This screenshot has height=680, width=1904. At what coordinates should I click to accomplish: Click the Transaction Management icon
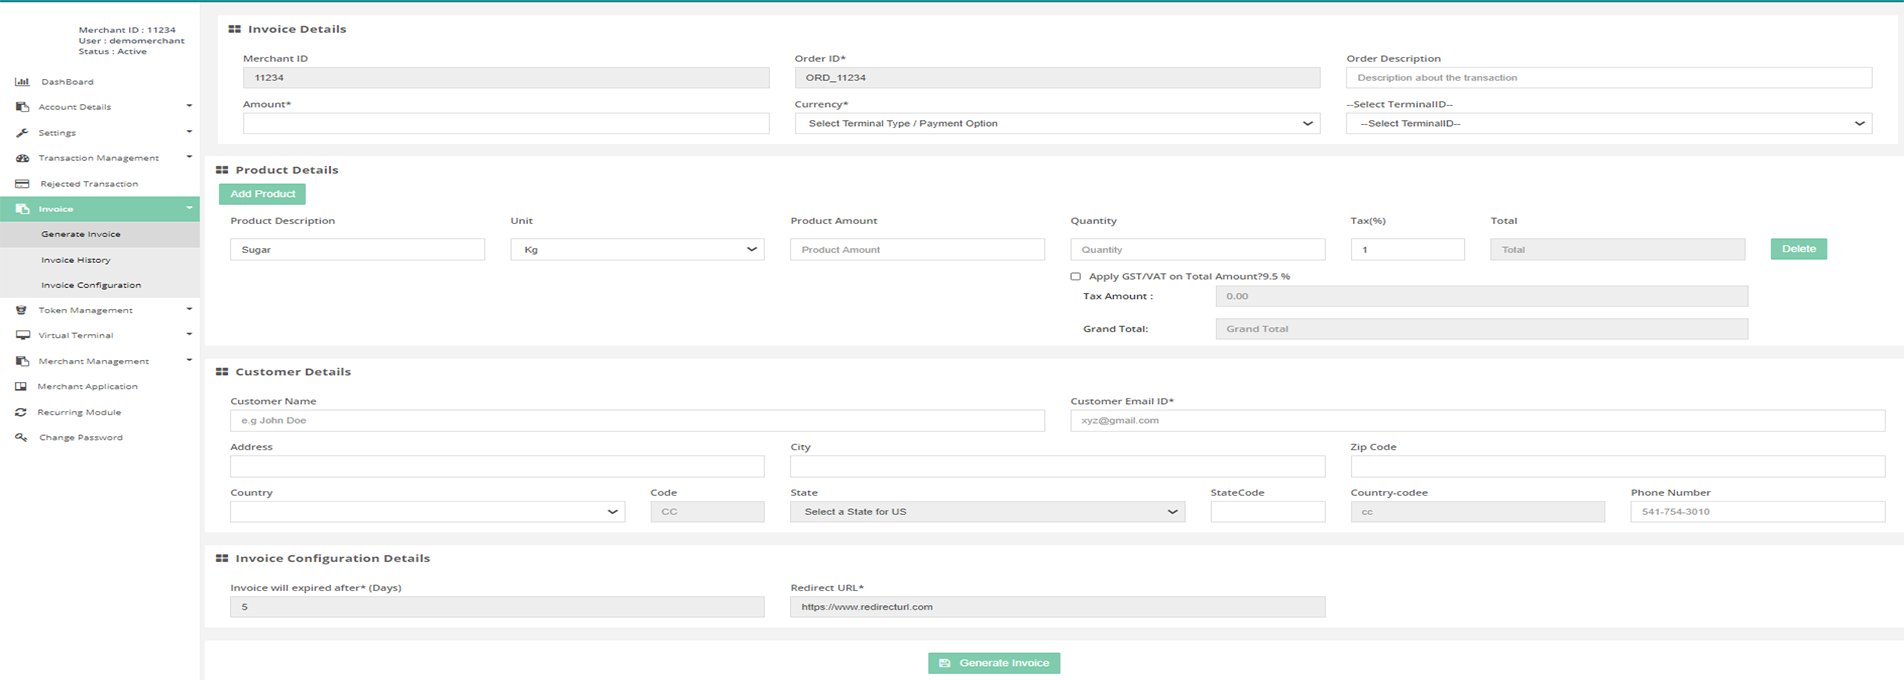click(x=22, y=158)
